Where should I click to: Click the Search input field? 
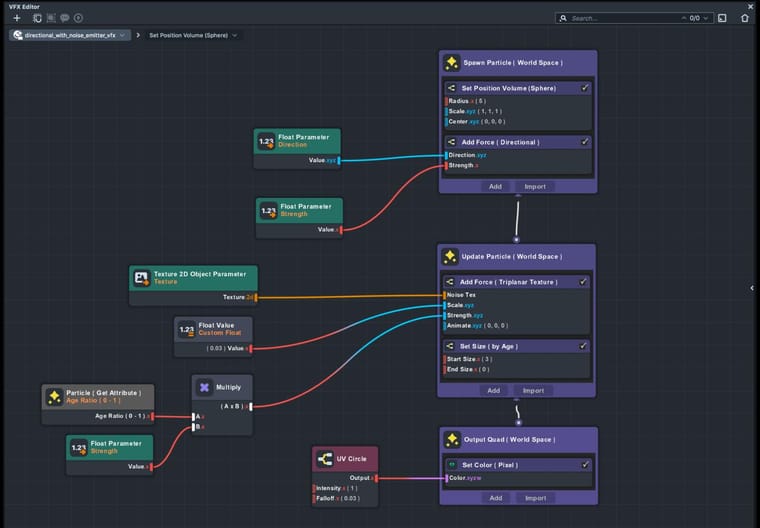623,18
